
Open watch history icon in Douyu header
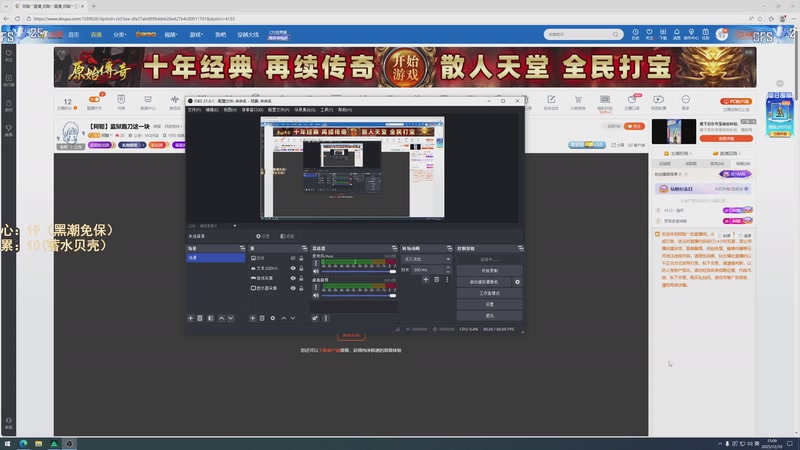click(x=635, y=34)
